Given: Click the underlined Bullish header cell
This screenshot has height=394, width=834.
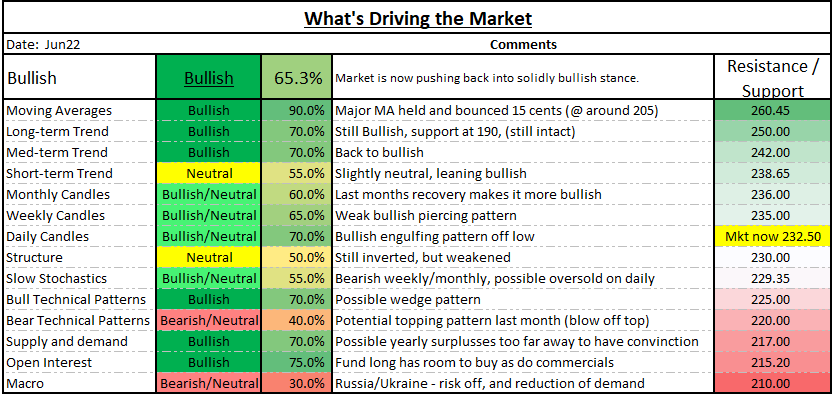Looking at the screenshot, I should point(208,78).
